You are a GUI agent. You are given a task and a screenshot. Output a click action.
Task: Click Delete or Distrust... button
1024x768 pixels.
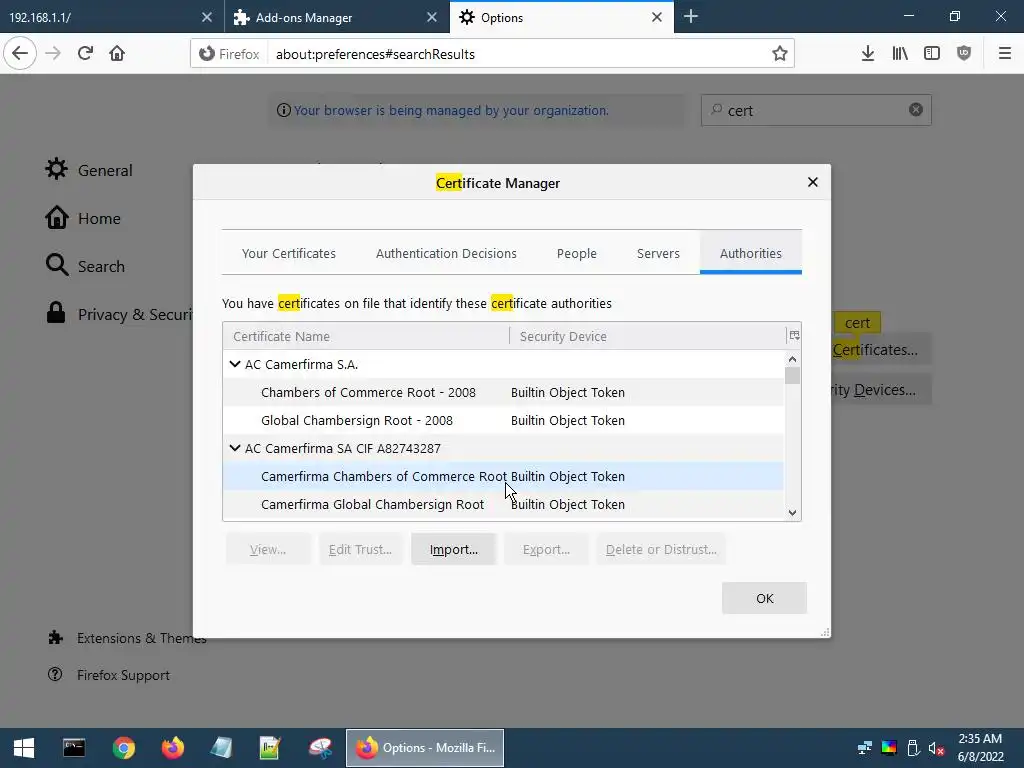pyautogui.click(x=661, y=549)
